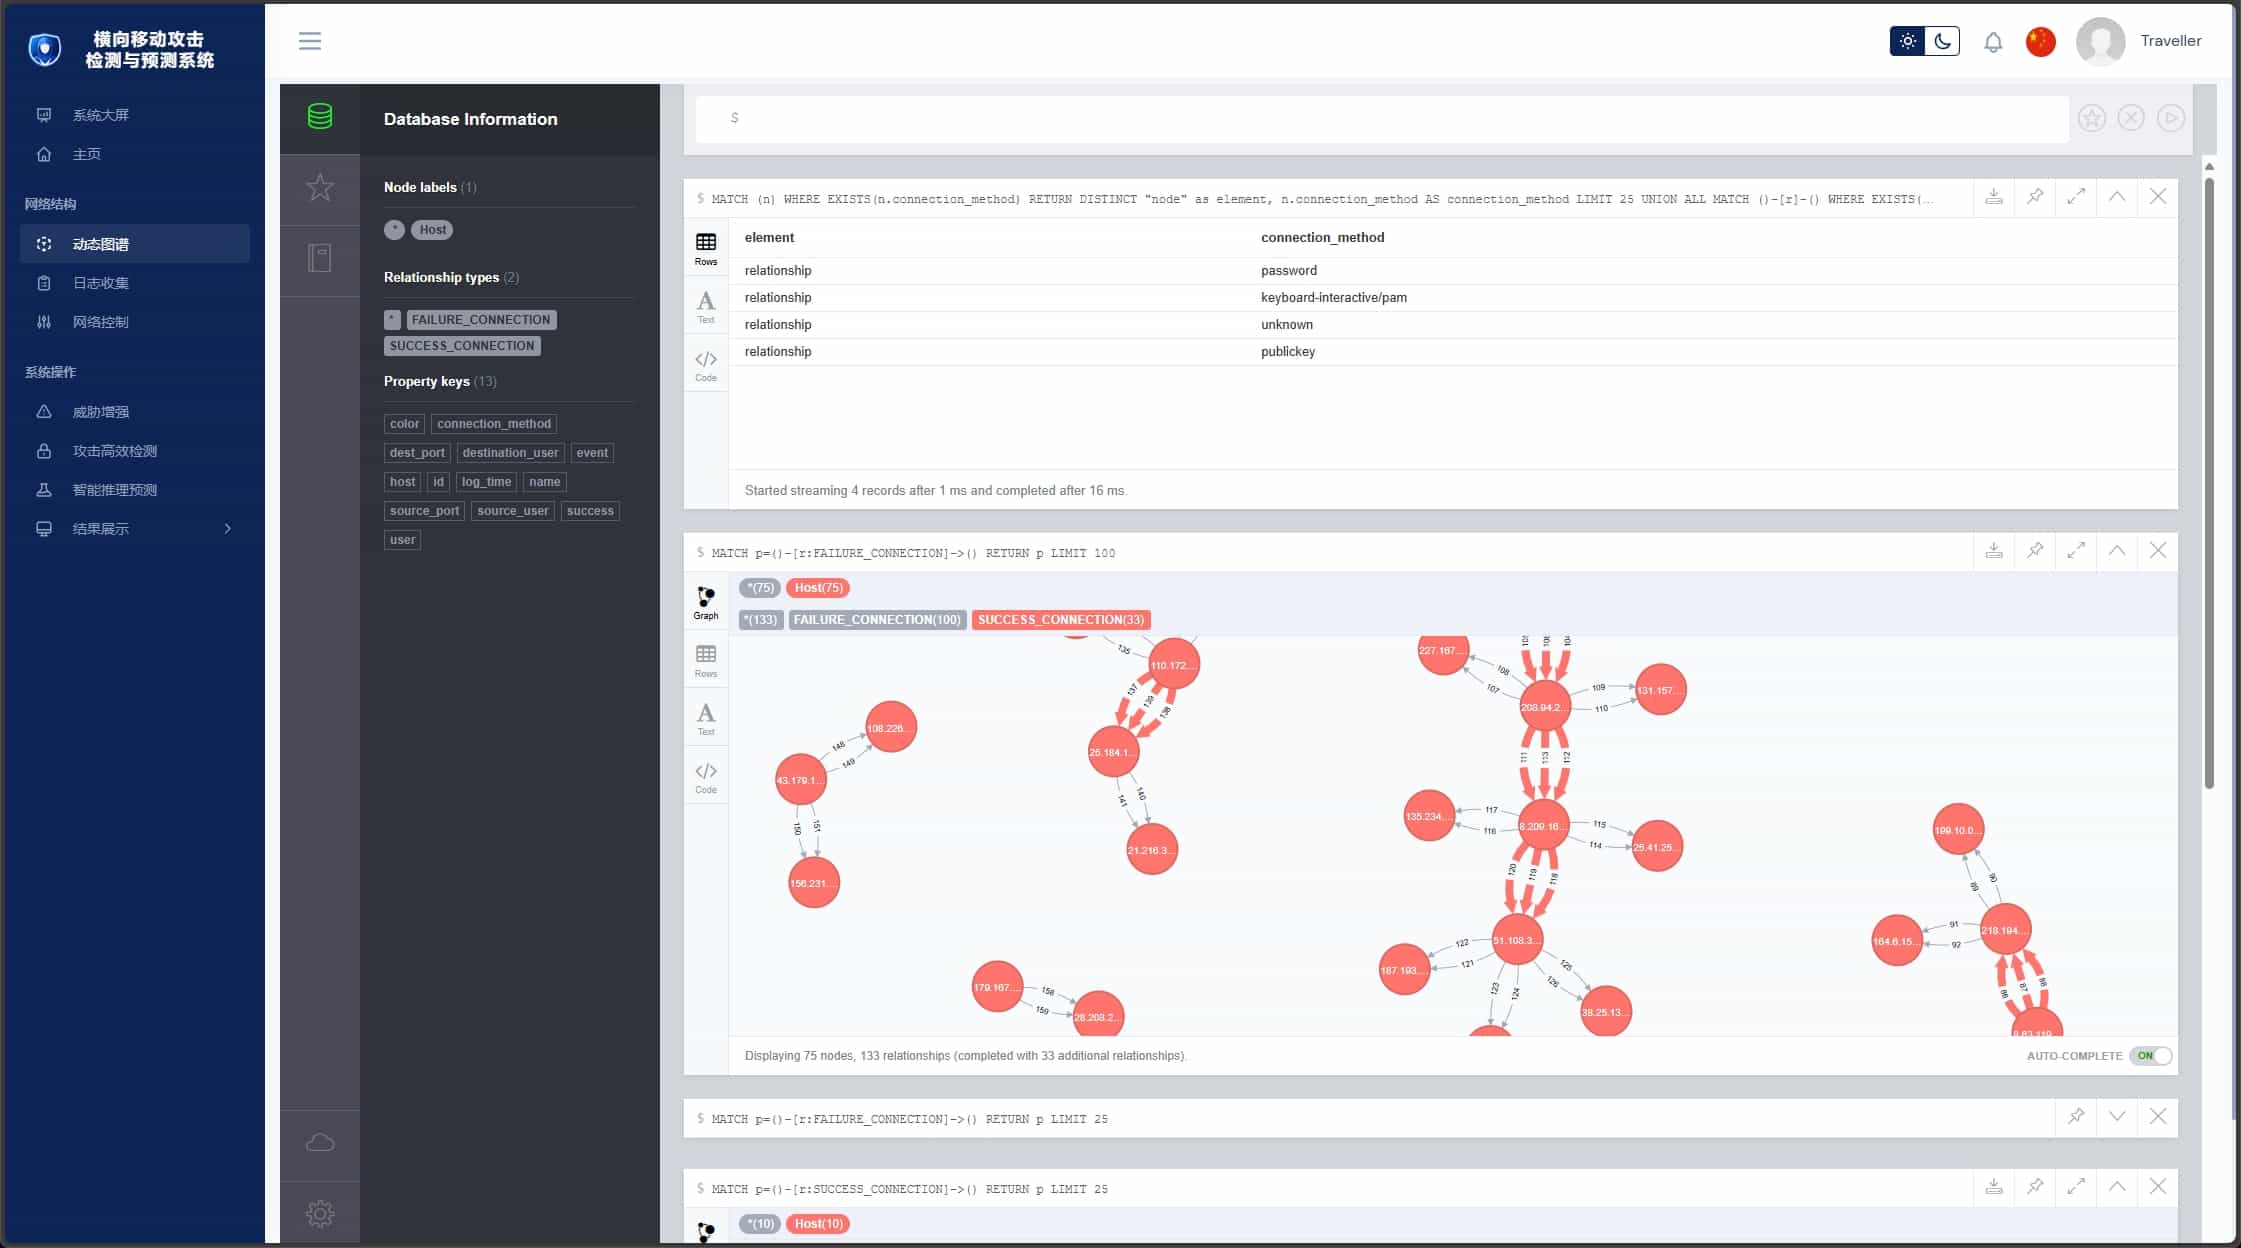
Task: Change language via Chinese flag icon
Action: pos(2040,41)
